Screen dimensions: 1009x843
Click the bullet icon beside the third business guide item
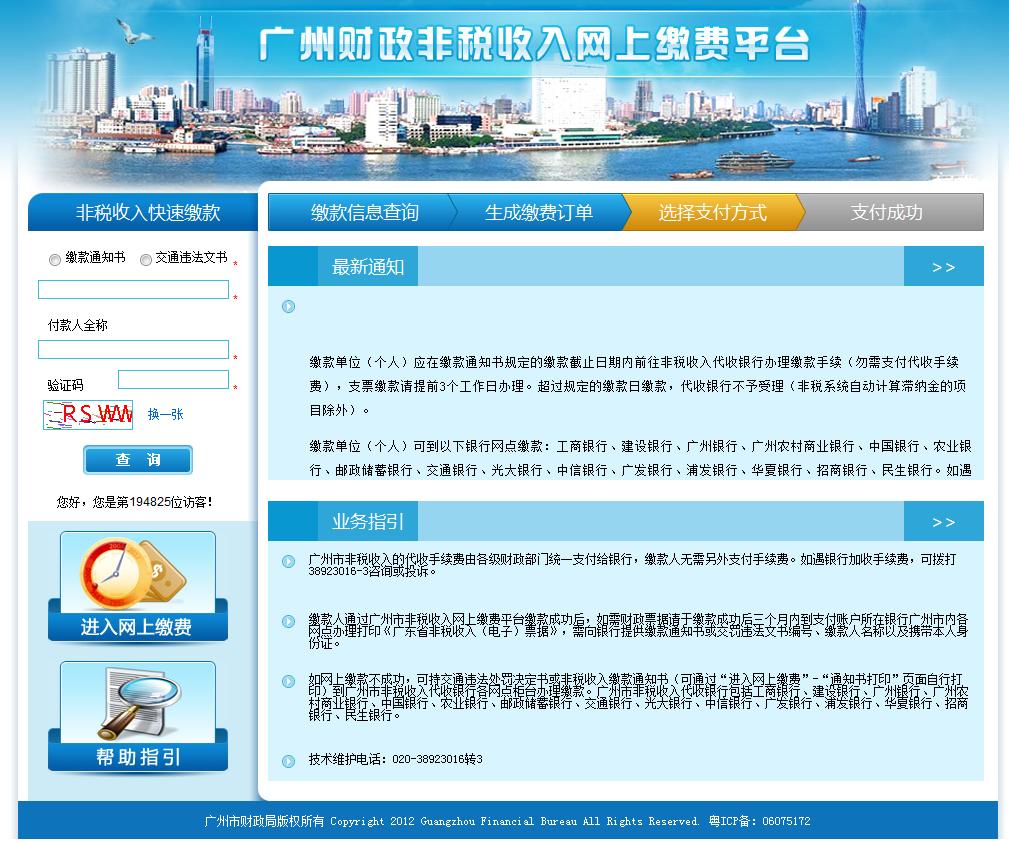click(288, 681)
